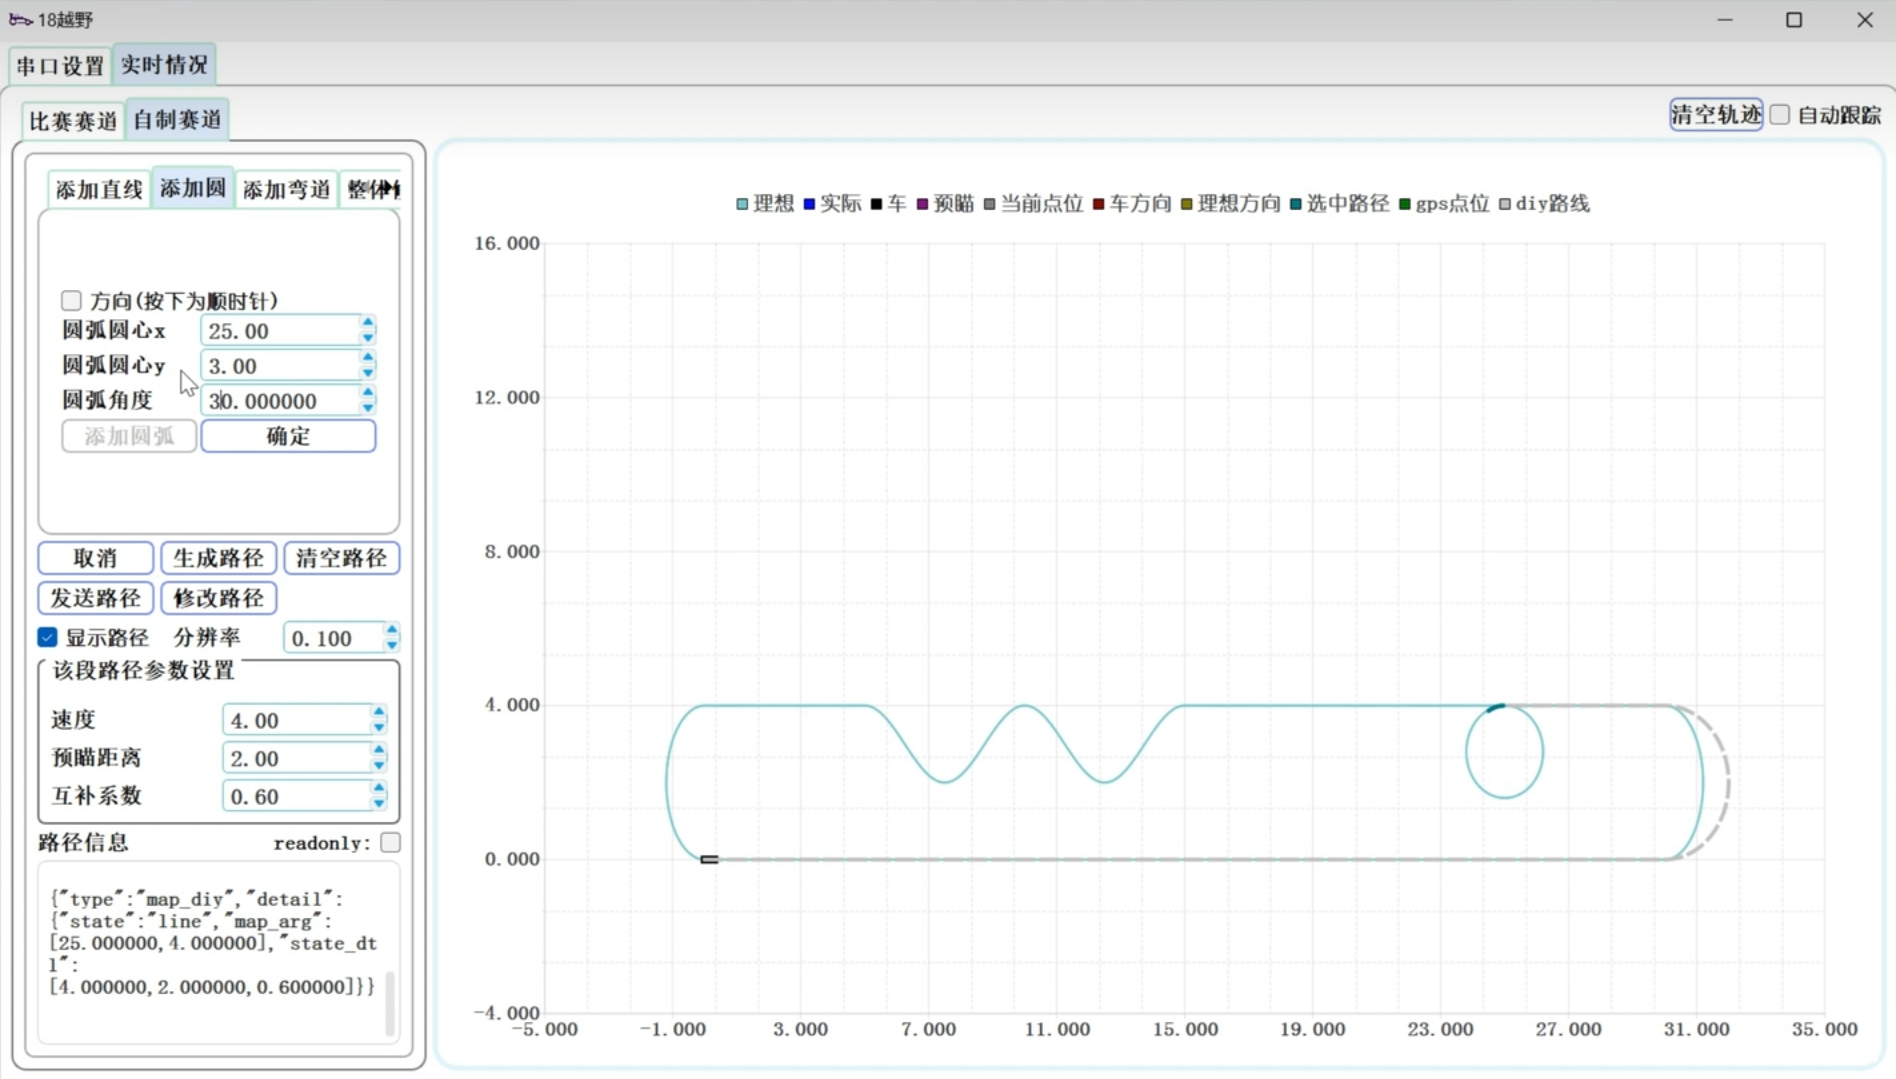Decrease 圆弧圆心y with down arrow
Viewport: 1896px width, 1079px height.
[368, 373]
